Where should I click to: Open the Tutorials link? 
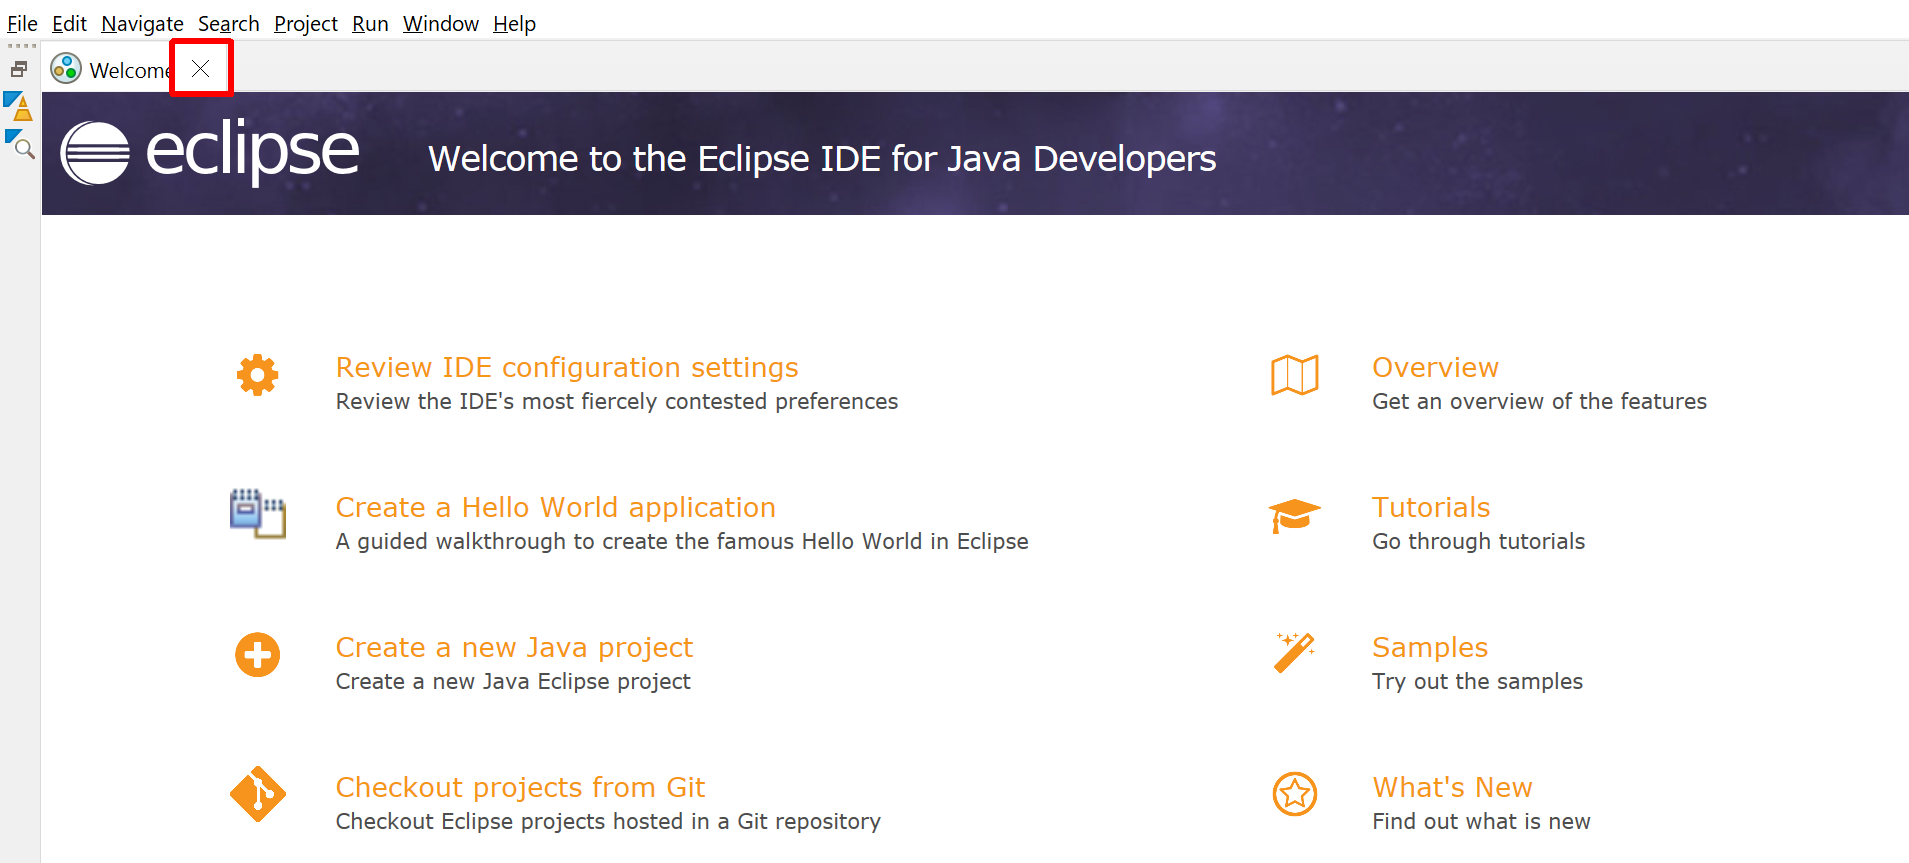pos(1431,507)
